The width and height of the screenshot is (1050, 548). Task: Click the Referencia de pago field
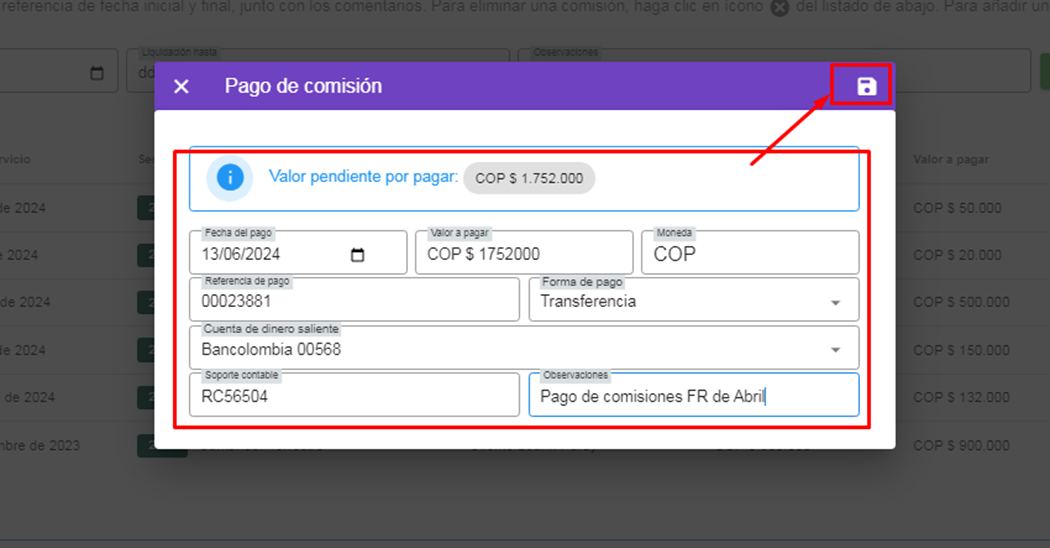353,301
